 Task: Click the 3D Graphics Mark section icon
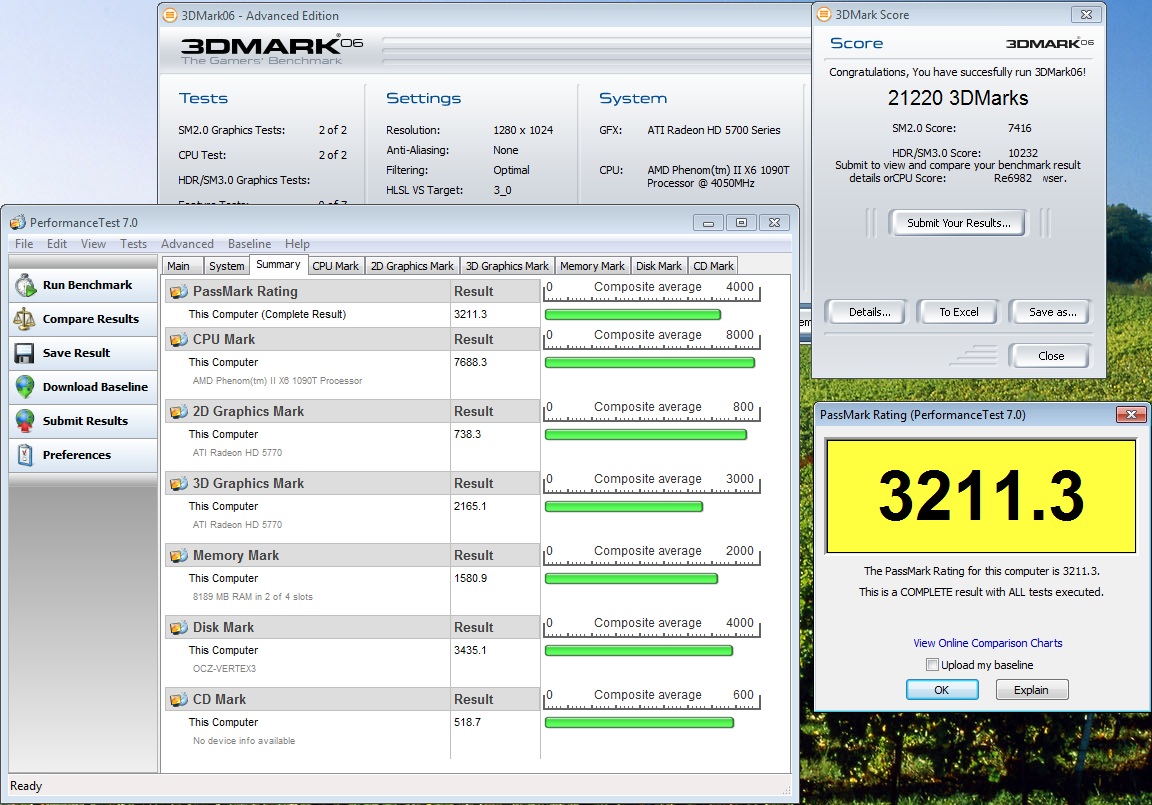pyautogui.click(x=179, y=484)
